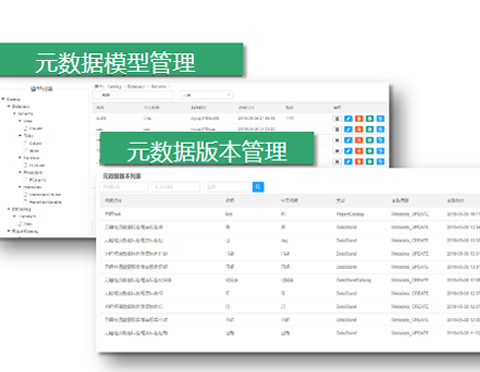
Task: Click the Catalog breadcrumb link
Action: 114,86
